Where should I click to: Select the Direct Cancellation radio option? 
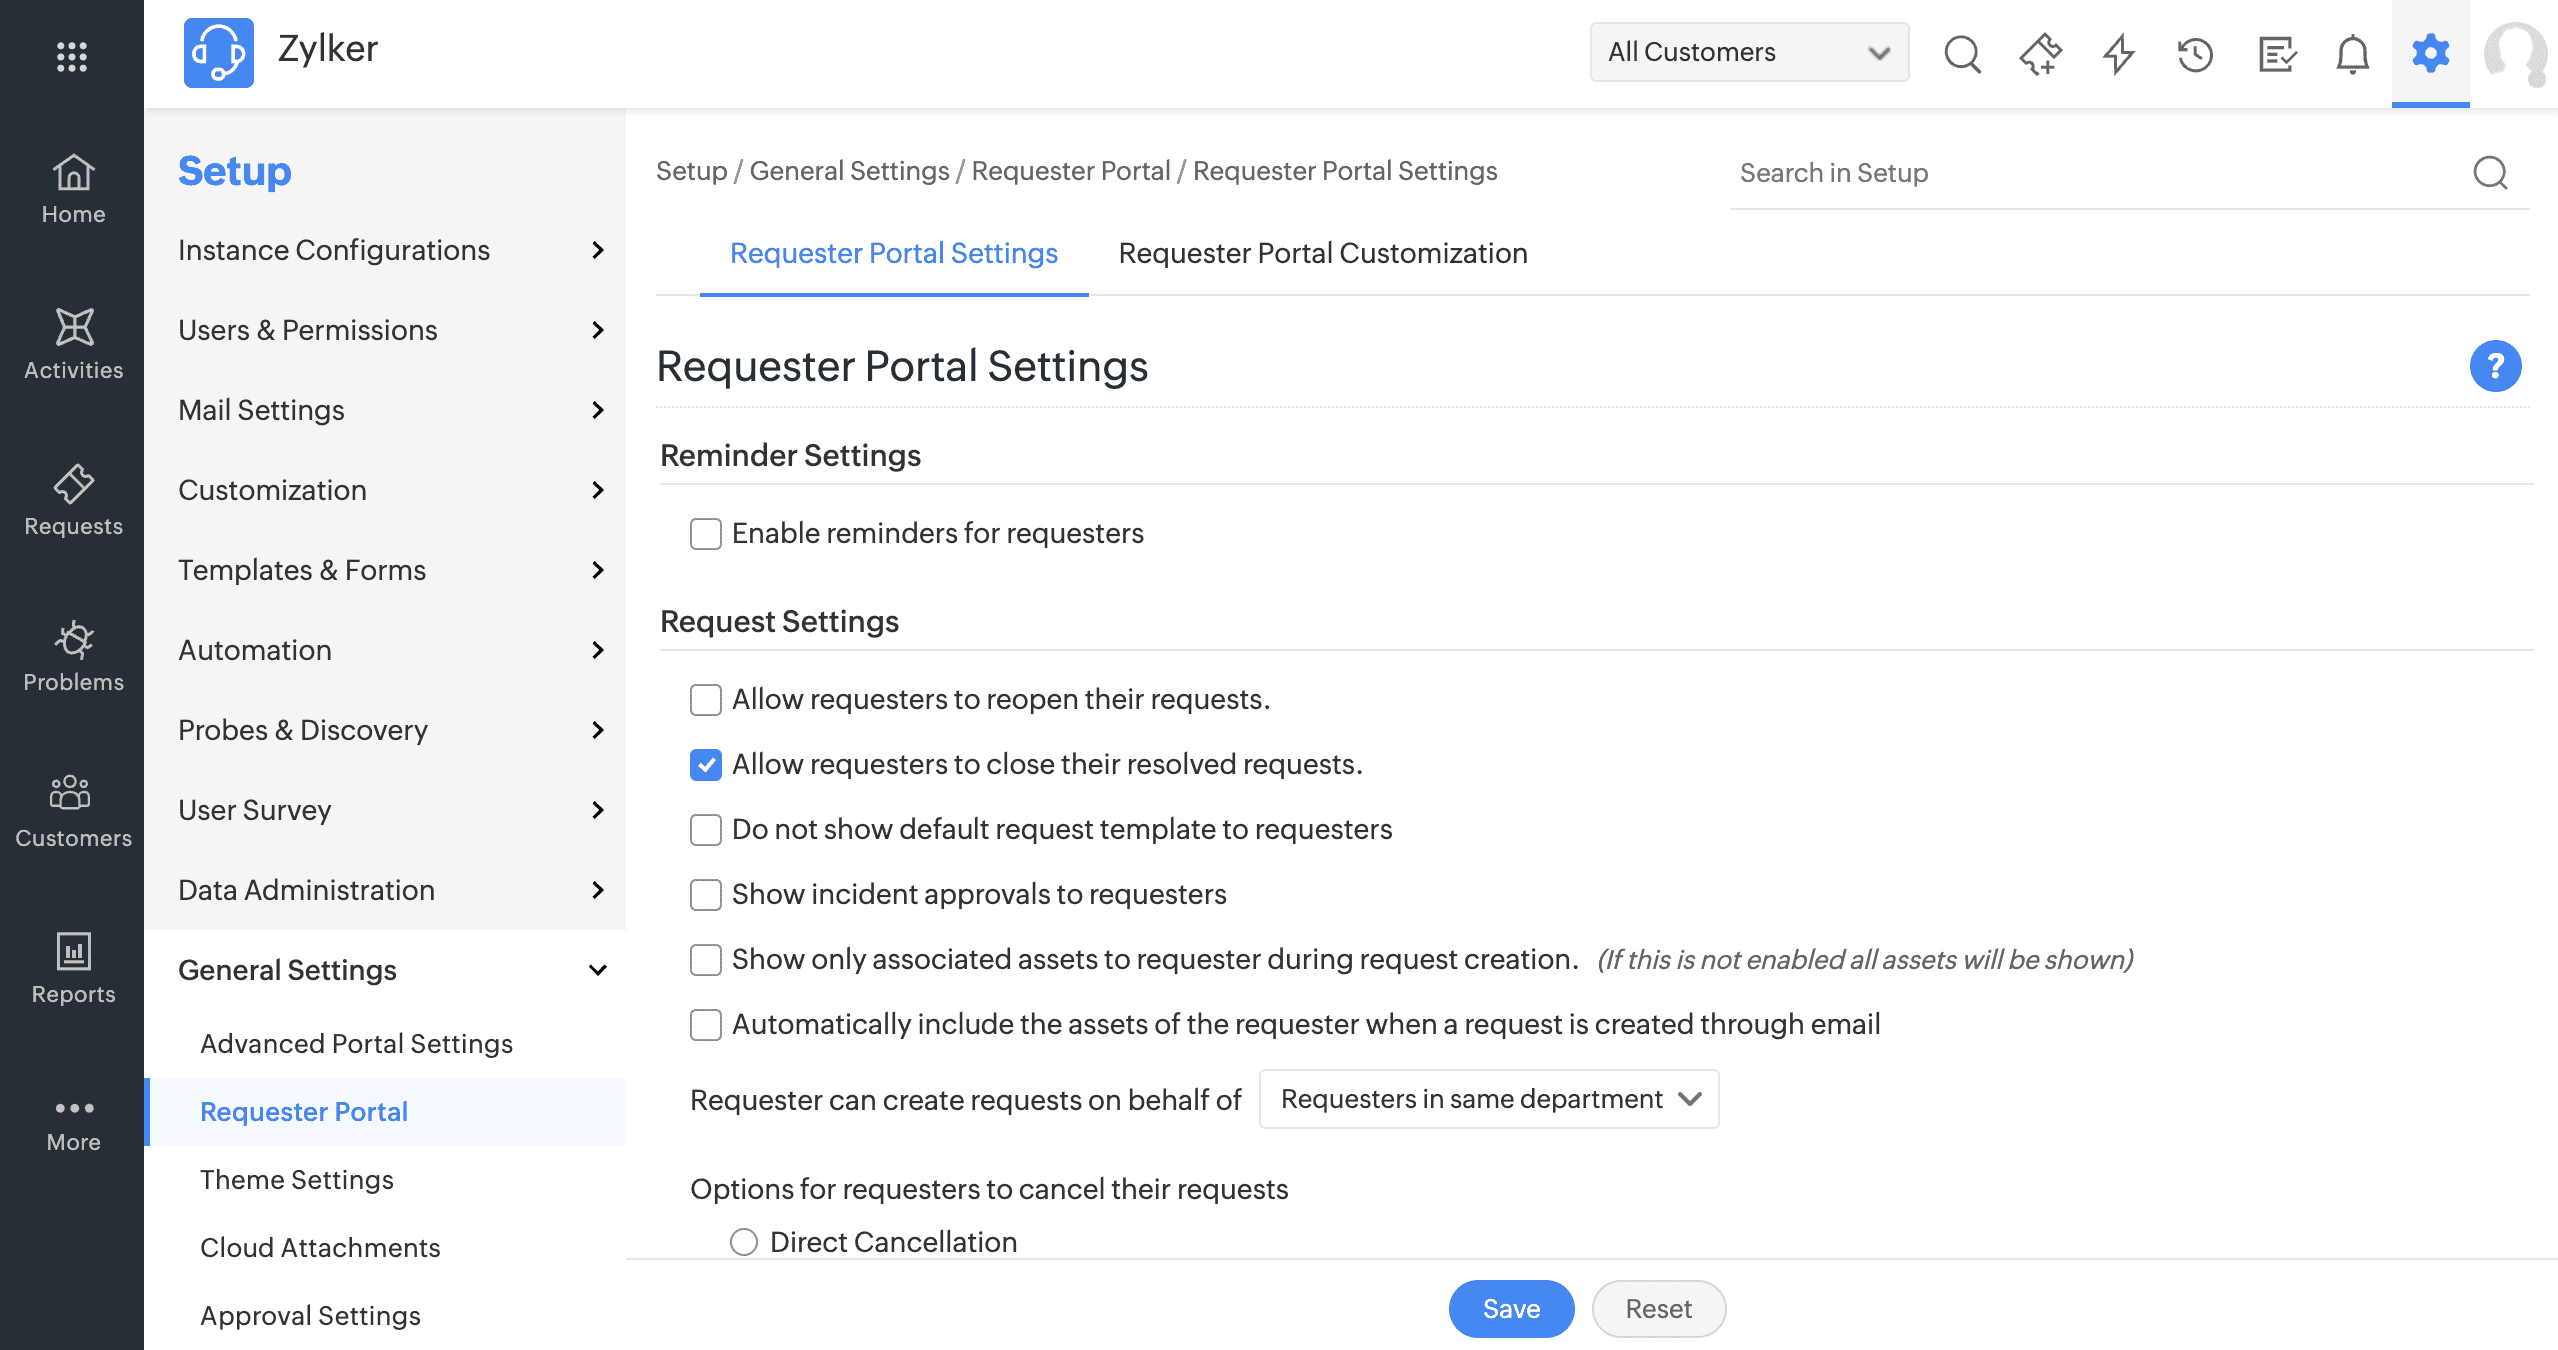pyautogui.click(x=744, y=1242)
